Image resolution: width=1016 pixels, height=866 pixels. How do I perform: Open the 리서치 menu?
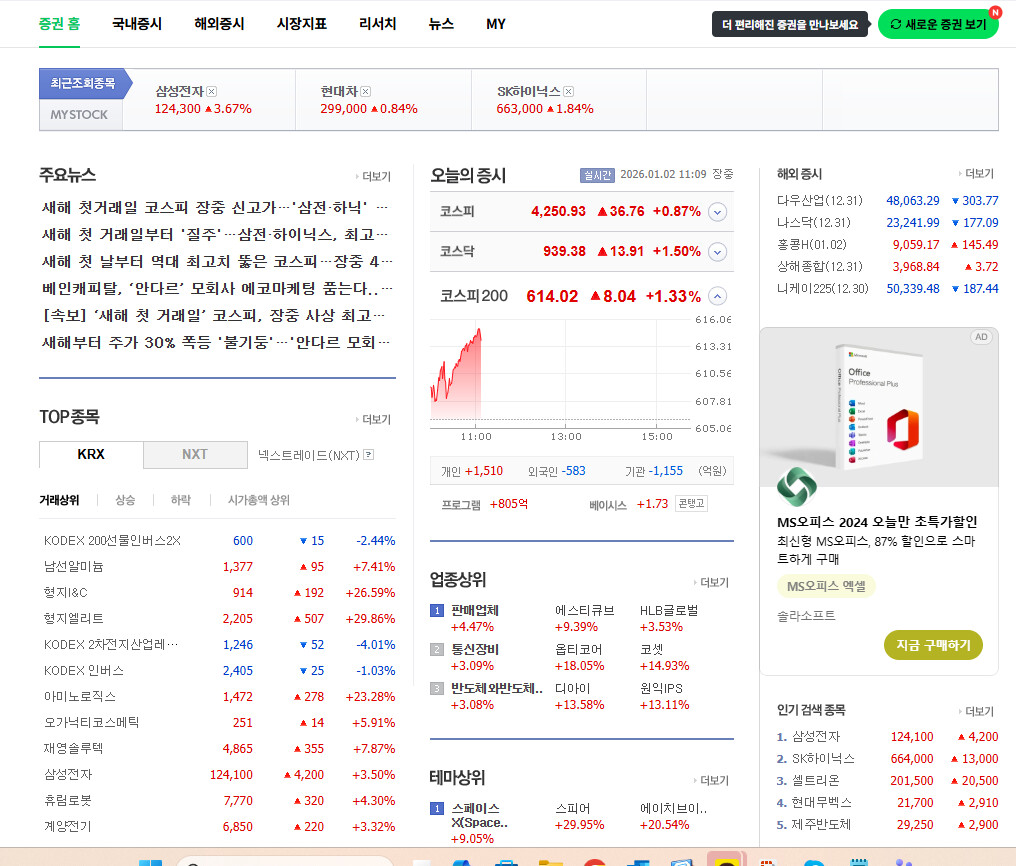tap(377, 24)
